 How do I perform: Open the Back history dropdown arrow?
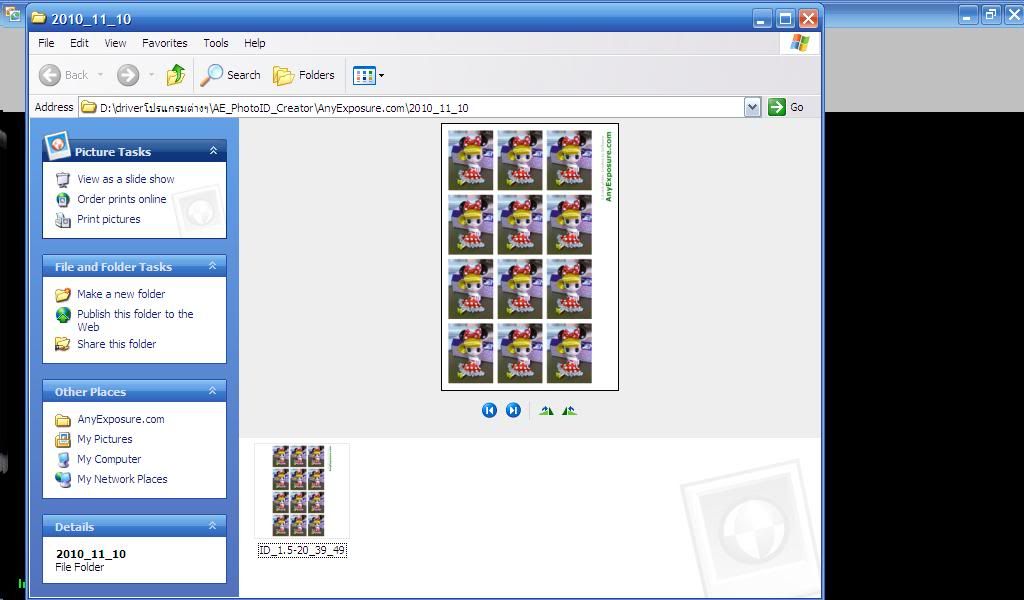[x=100, y=75]
